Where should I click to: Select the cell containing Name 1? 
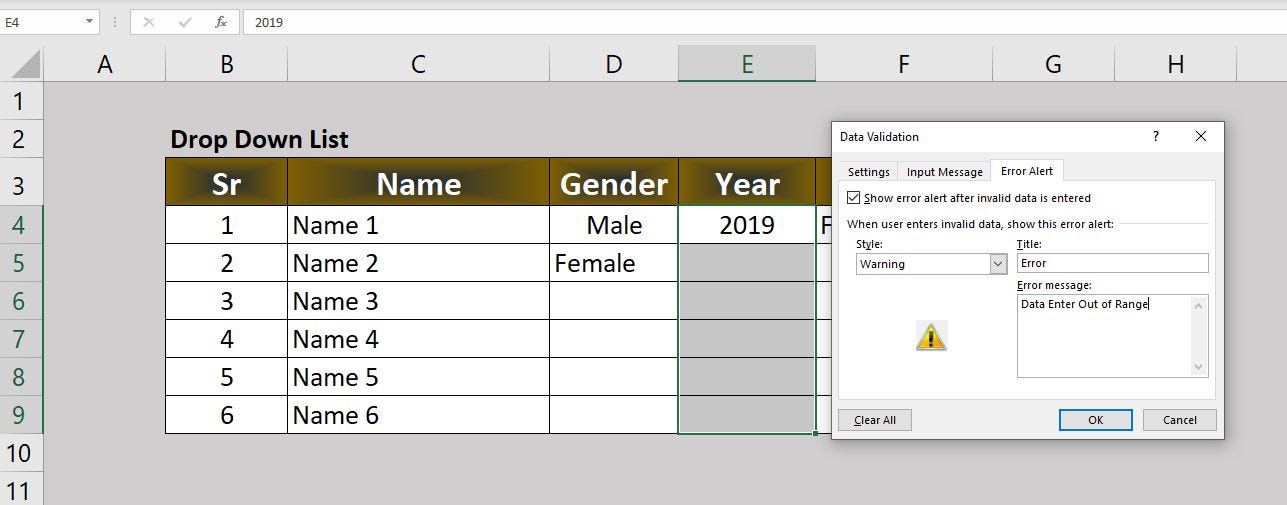coord(418,225)
